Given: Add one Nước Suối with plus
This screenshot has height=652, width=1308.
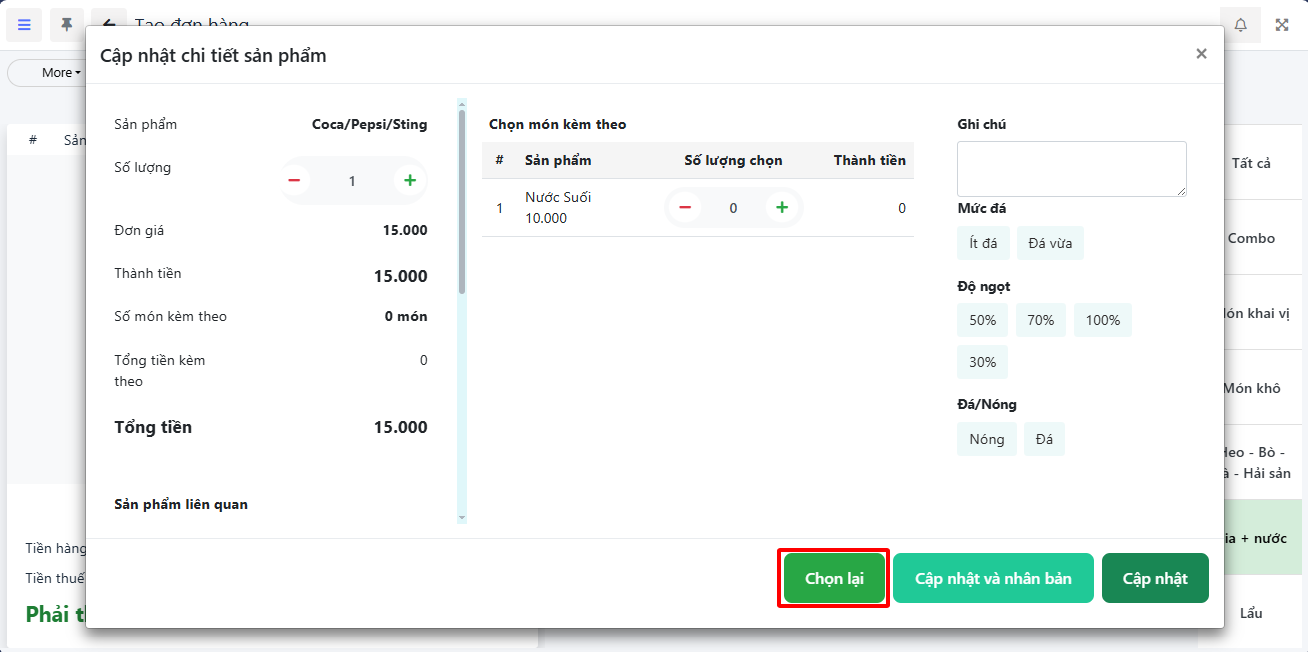Looking at the screenshot, I should tap(782, 208).
